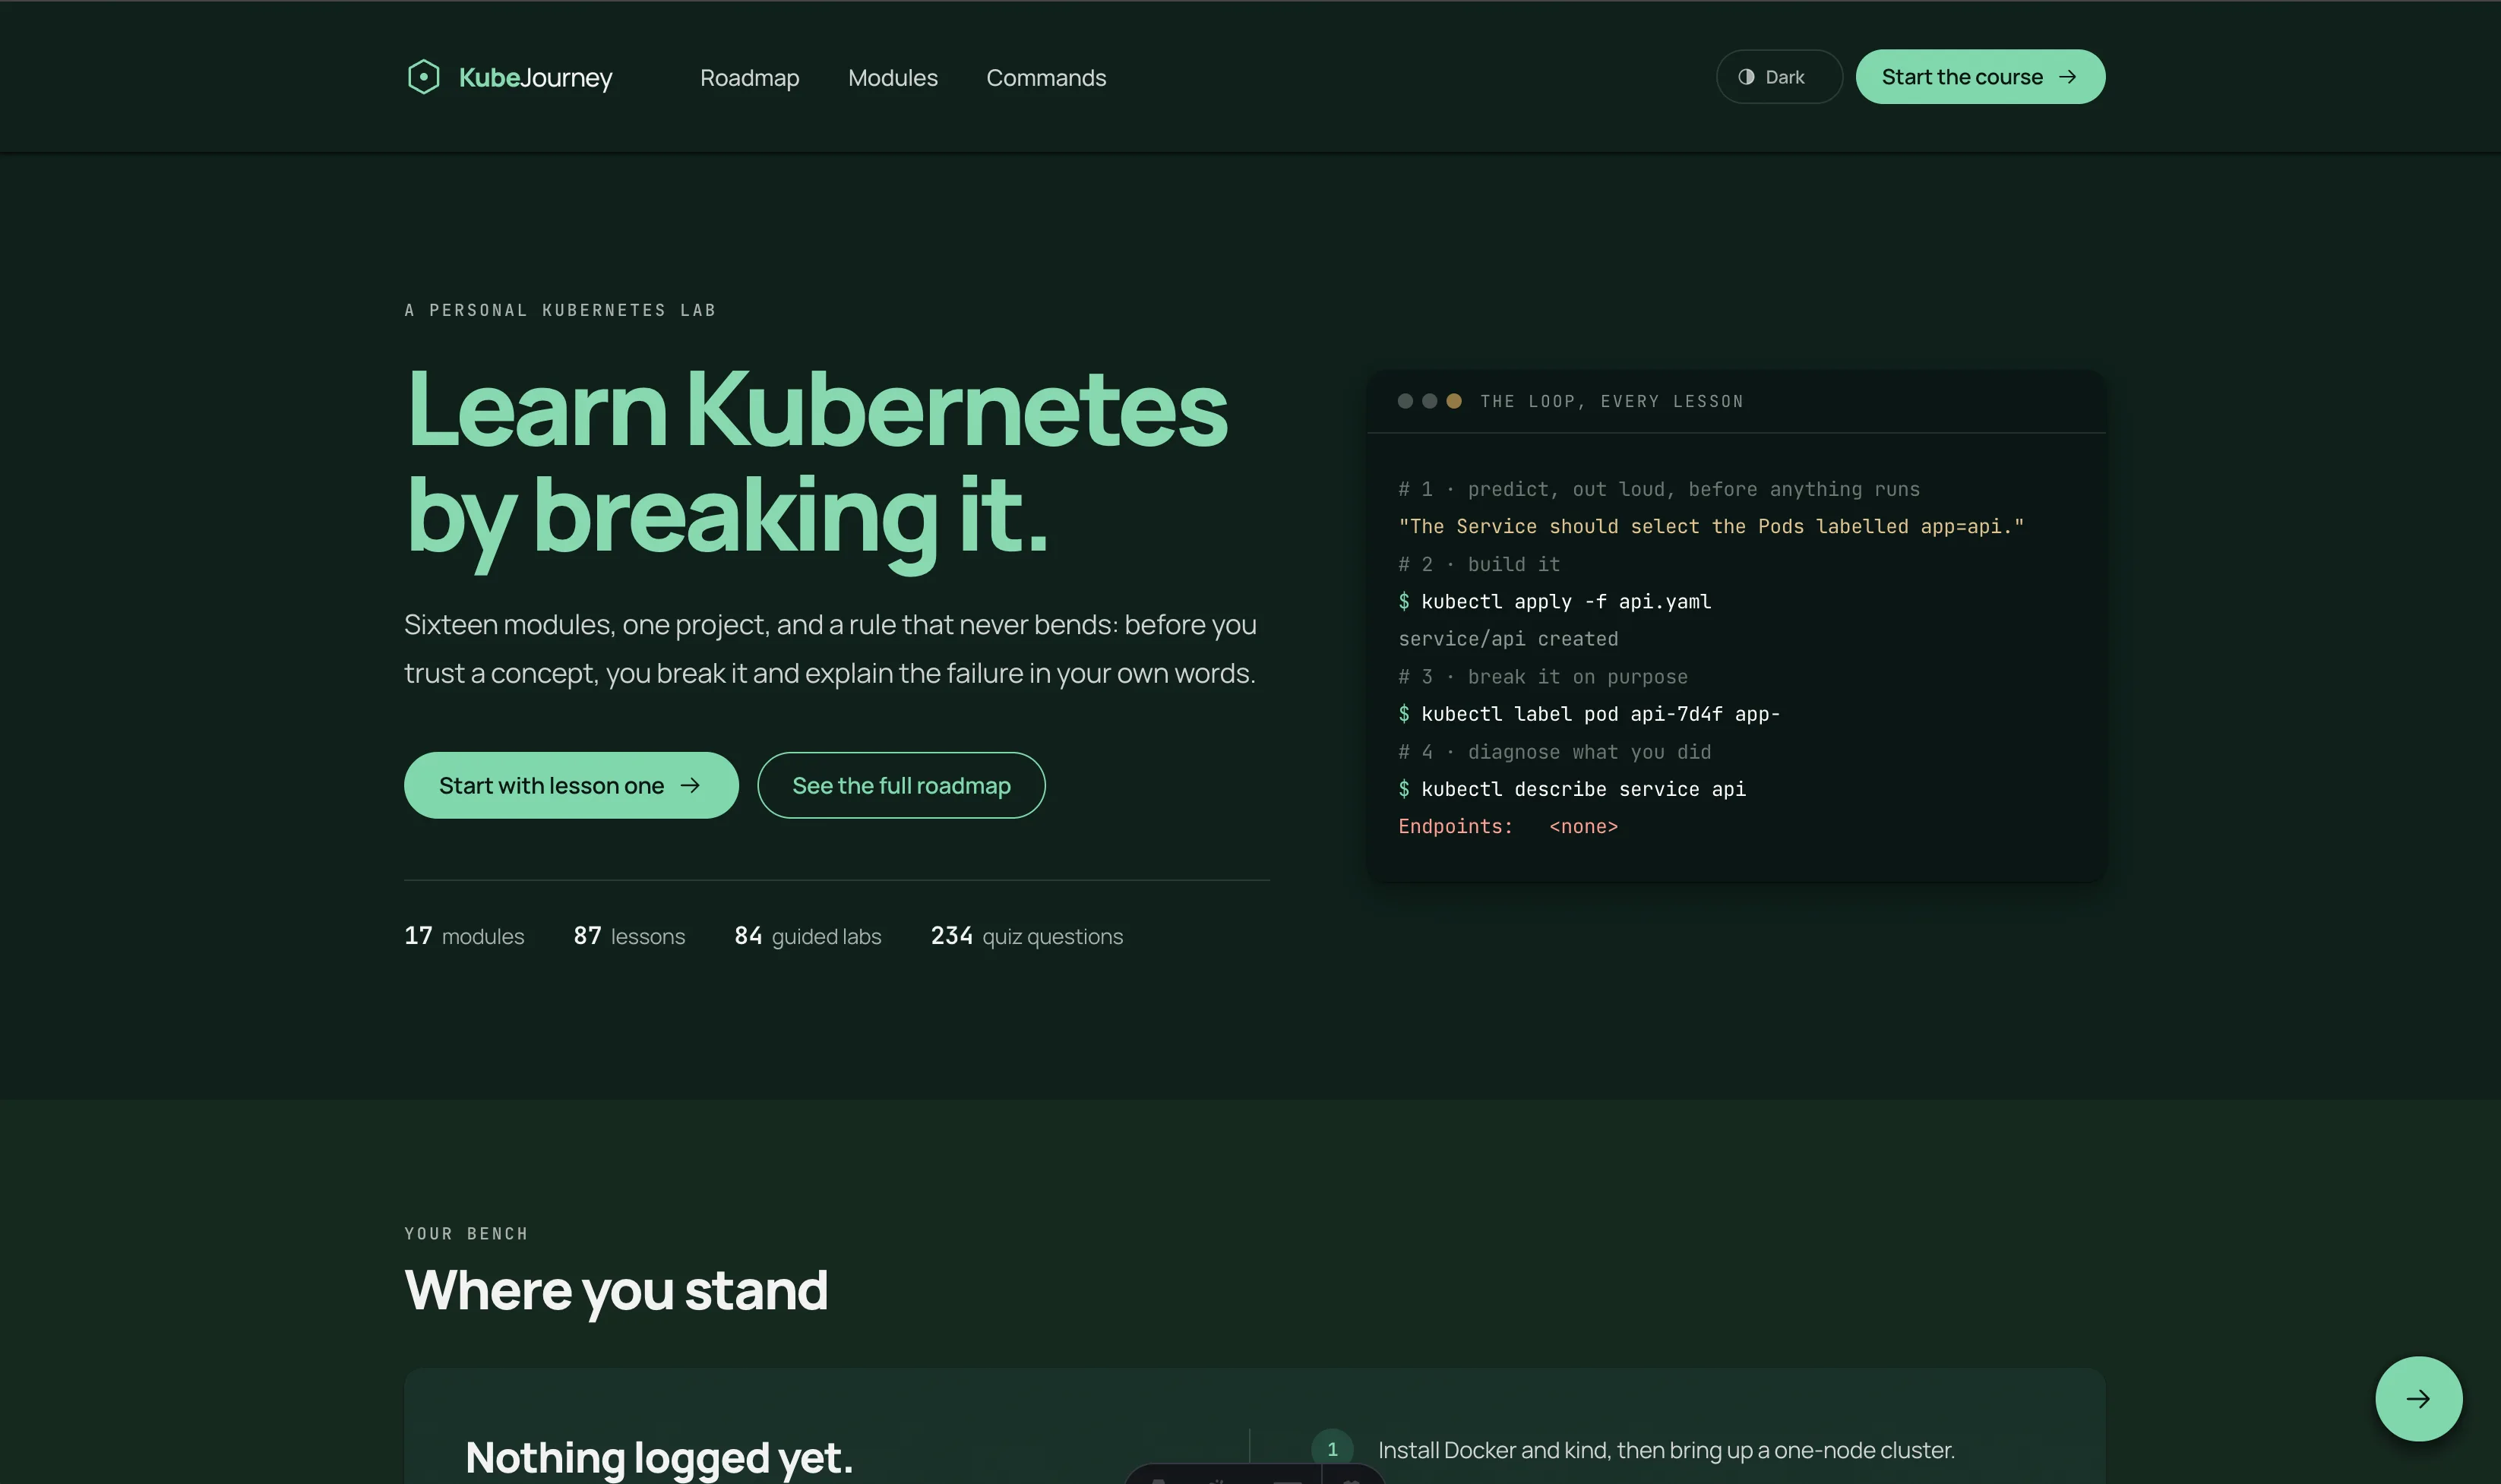Click the 'kubectl apply -f api.yaml' line

tap(1554, 601)
